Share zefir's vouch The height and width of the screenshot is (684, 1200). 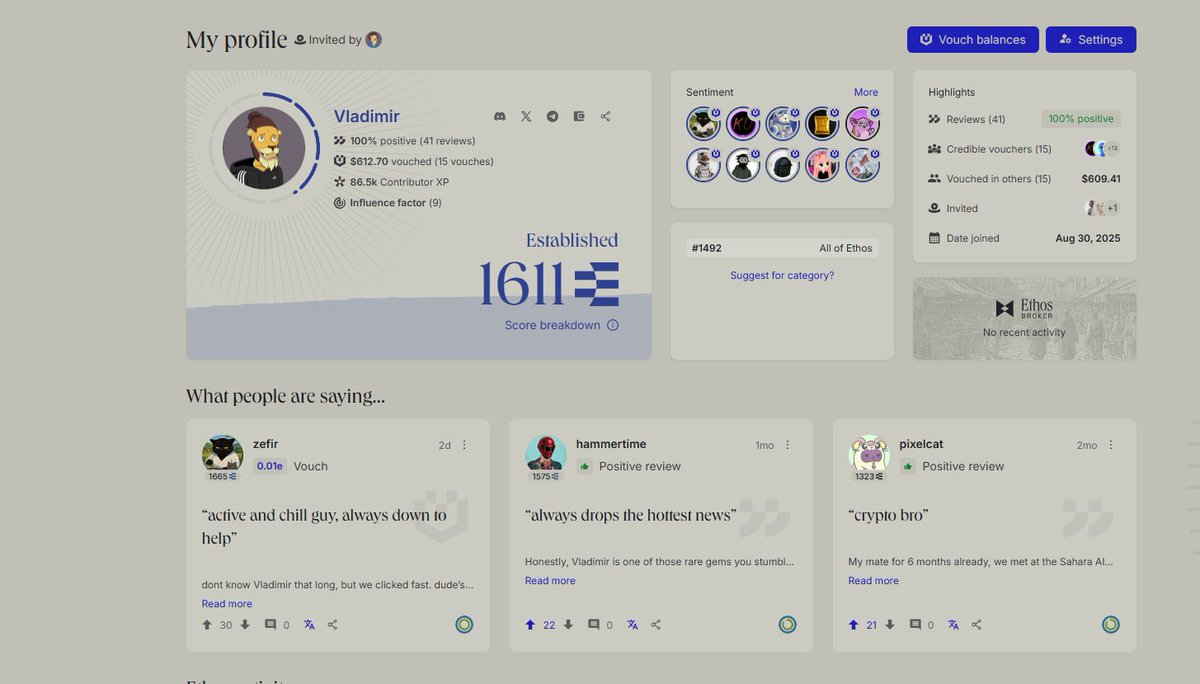click(x=333, y=625)
